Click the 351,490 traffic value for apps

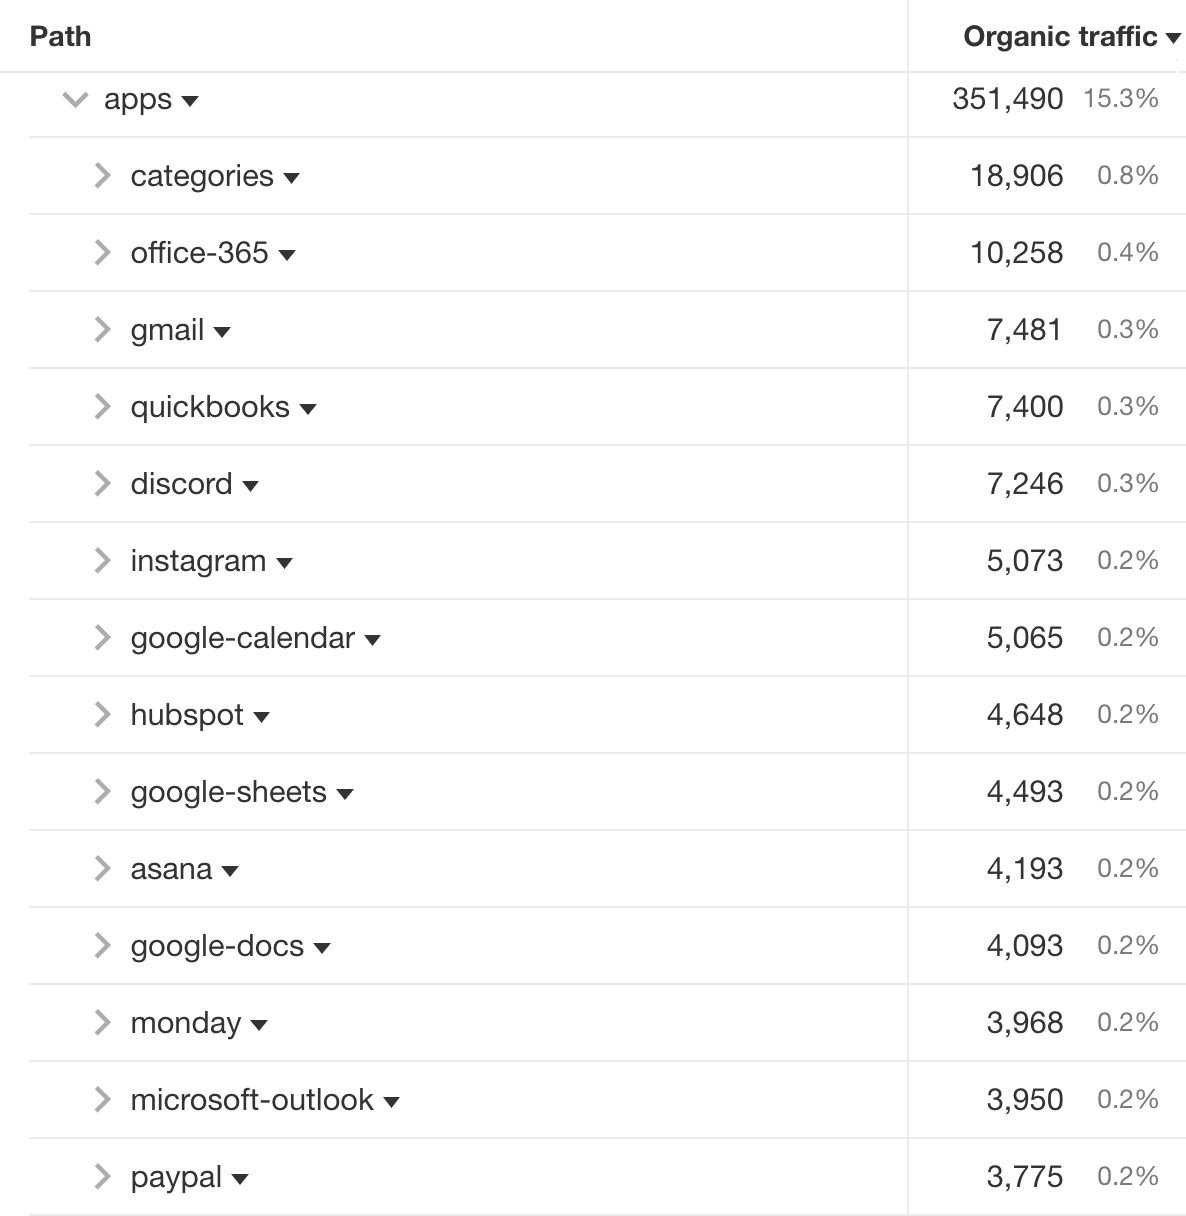pos(1007,99)
